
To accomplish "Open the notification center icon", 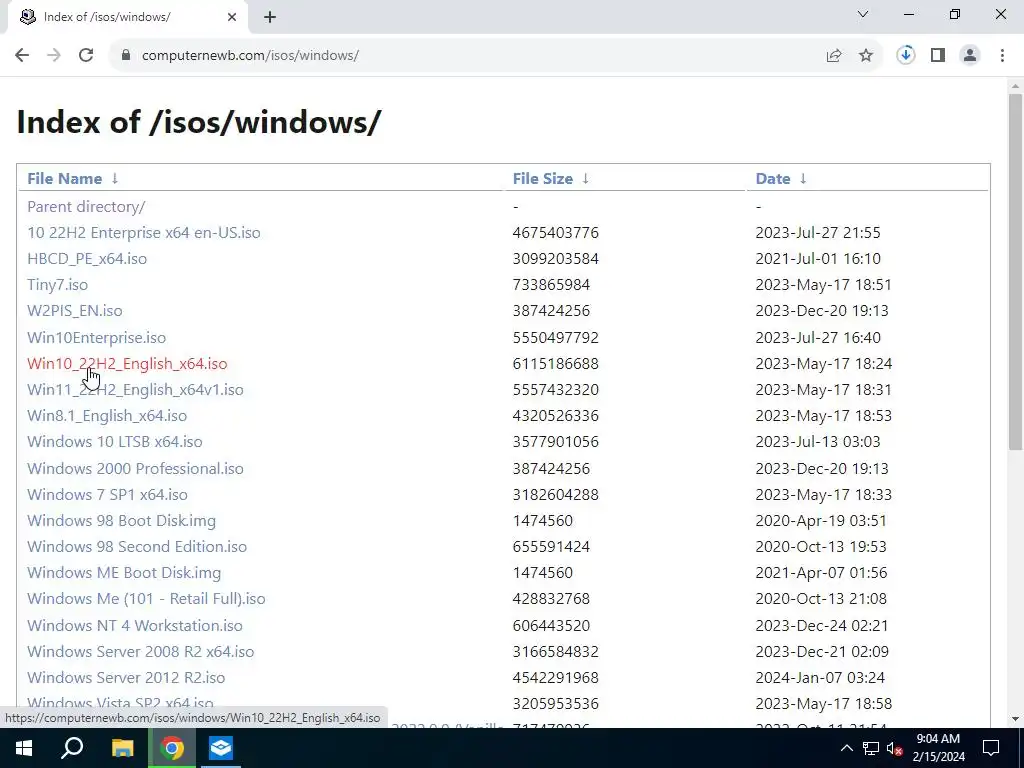I will 991,748.
